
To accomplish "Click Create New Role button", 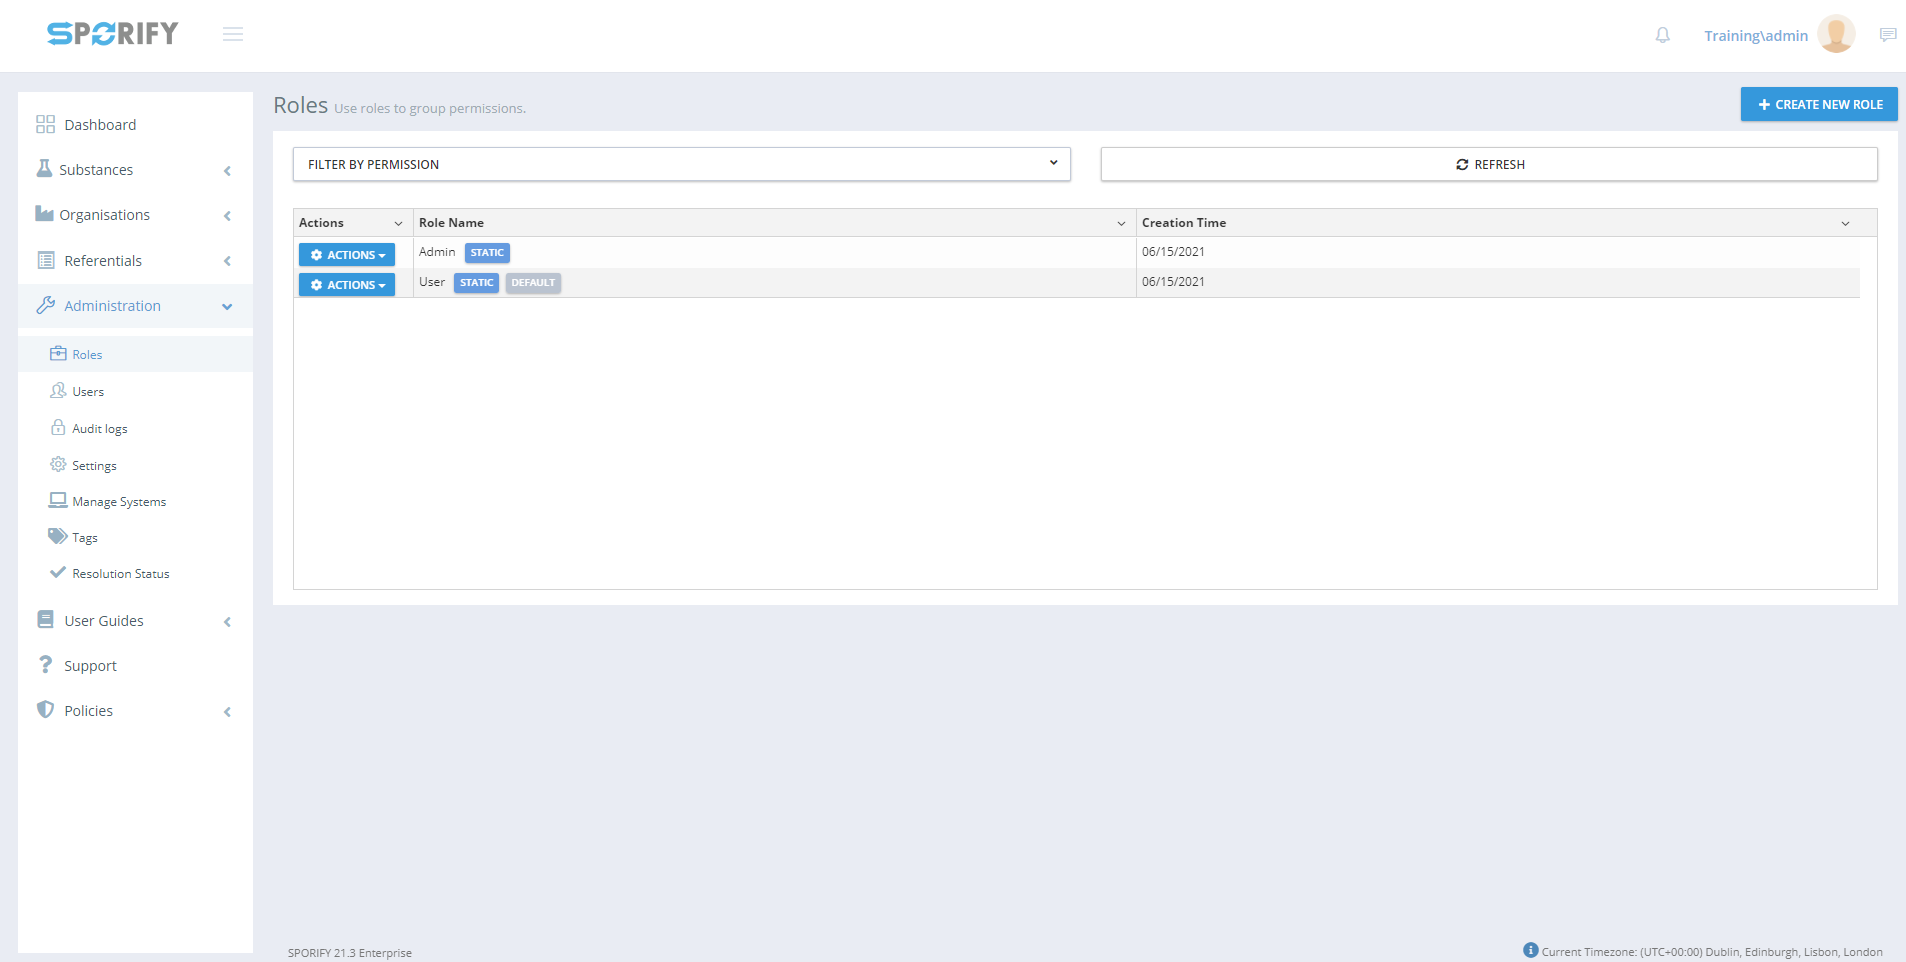I will point(1818,104).
